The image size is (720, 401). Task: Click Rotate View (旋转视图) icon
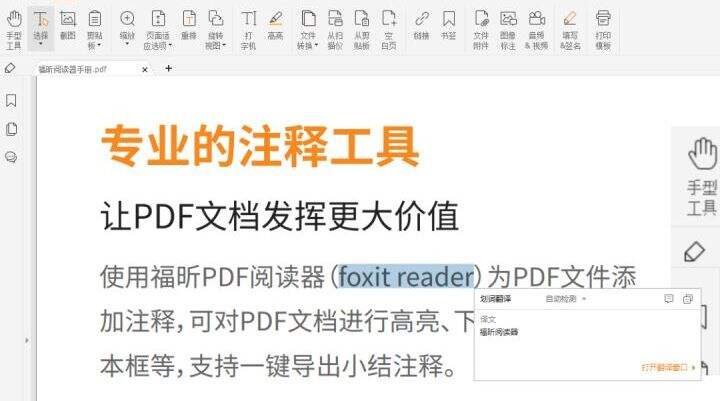click(x=215, y=19)
